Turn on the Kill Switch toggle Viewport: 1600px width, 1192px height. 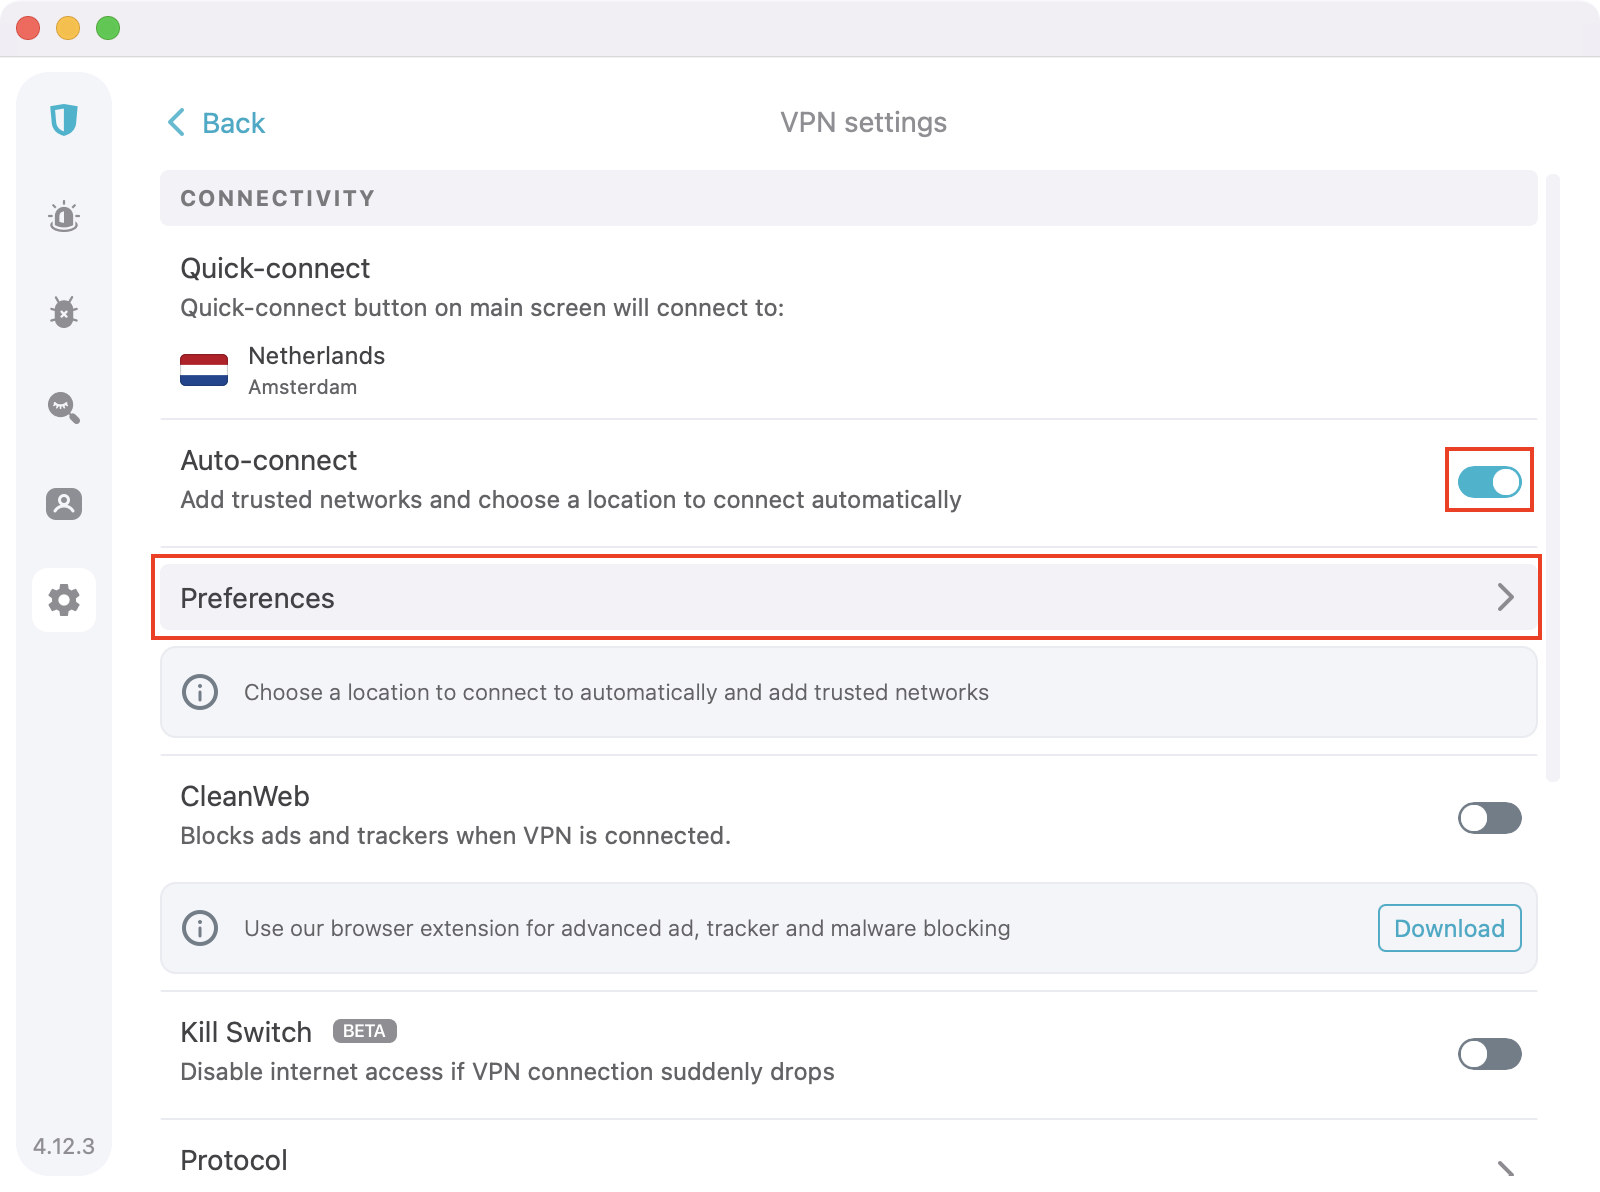point(1489,1054)
